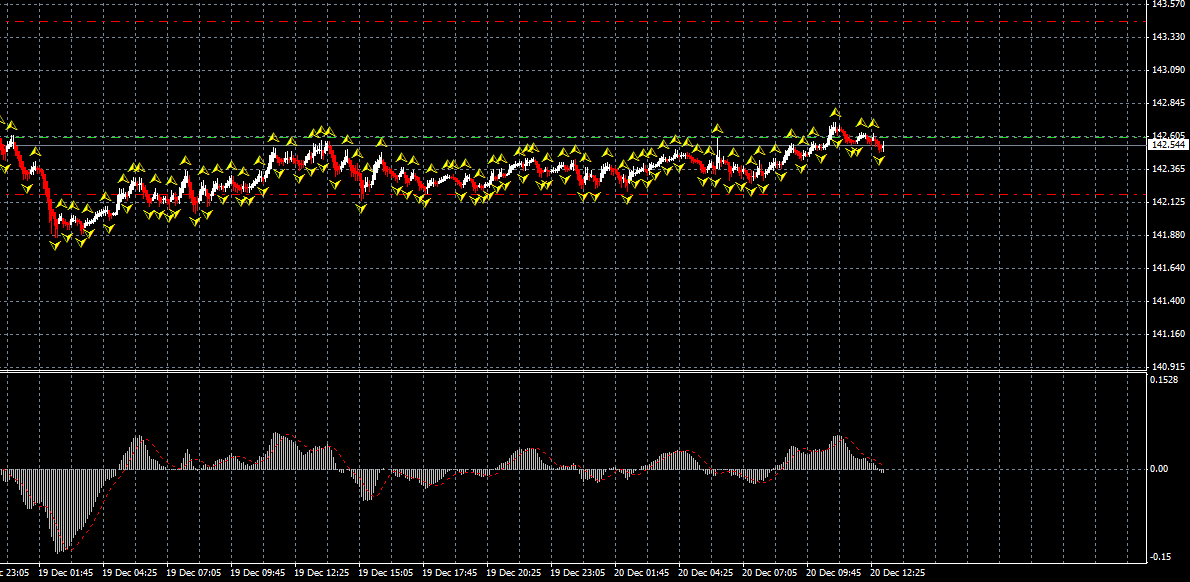Click the 143.330 price axis label
Viewport: 1190px width, 582px height.
coord(1170,36)
